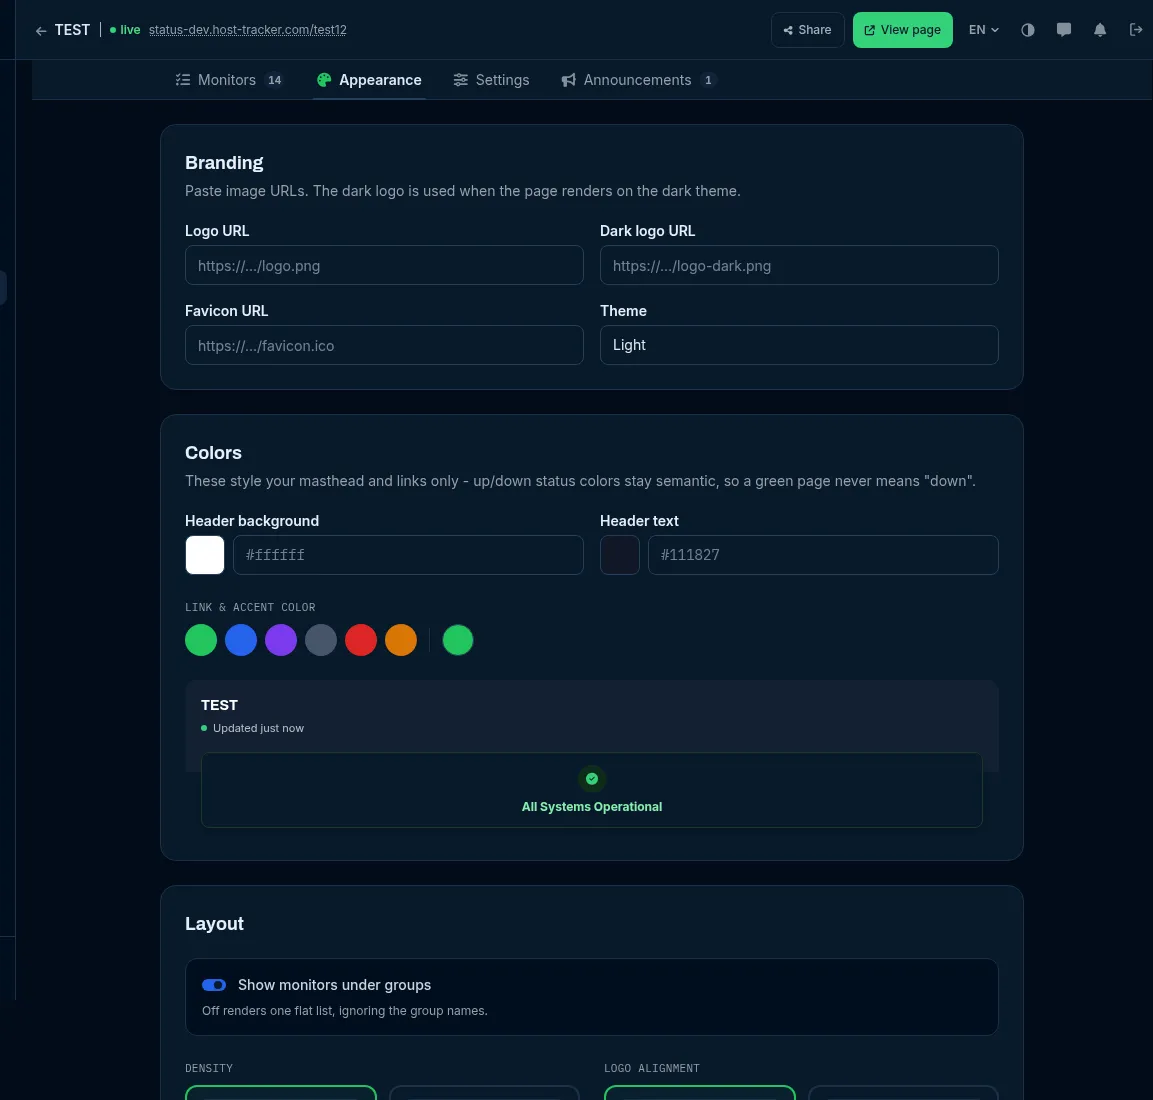Click the Share button
The width and height of the screenshot is (1153, 1100).
(x=807, y=30)
